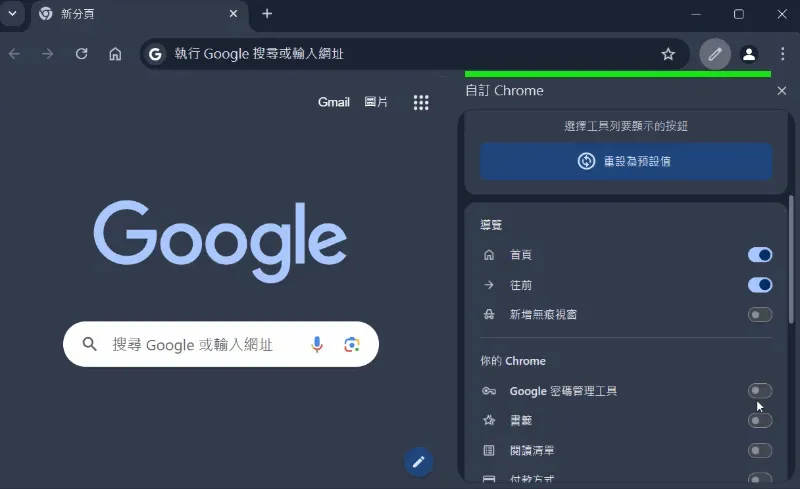Enable the 閱讀清單 toggle
The width and height of the screenshot is (800, 489).
(760, 451)
